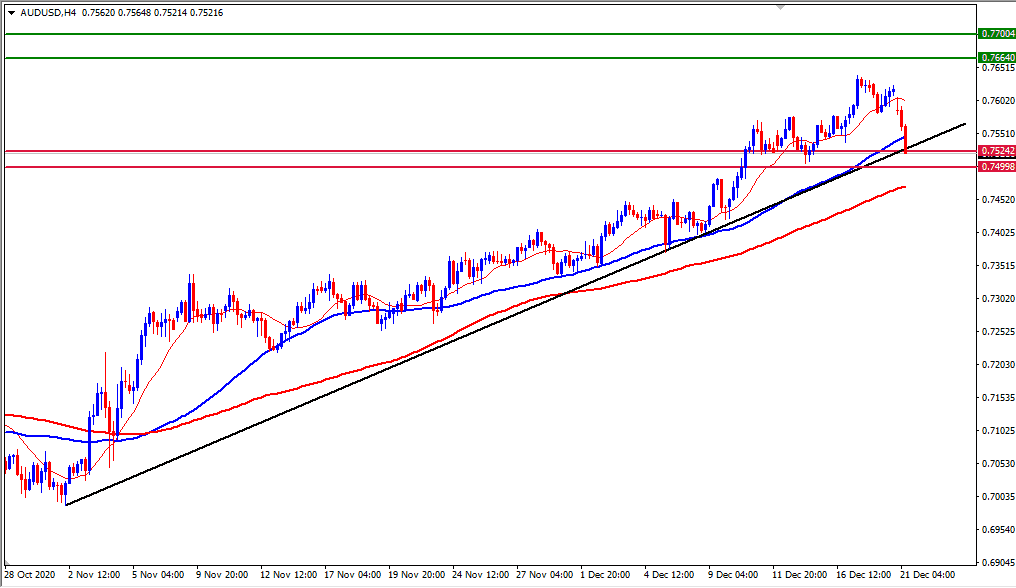The width and height of the screenshot is (1016, 588).
Task: Click the 21 Dec 04:00 time label
Action: [x=930, y=577]
